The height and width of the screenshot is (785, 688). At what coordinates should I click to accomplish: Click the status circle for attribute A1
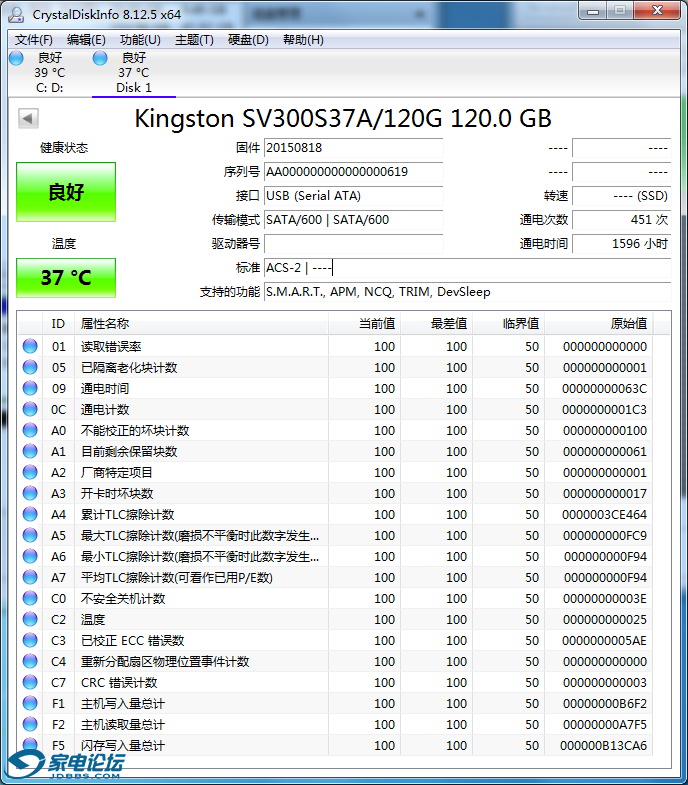pyautogui.click(x=30, y=451)
